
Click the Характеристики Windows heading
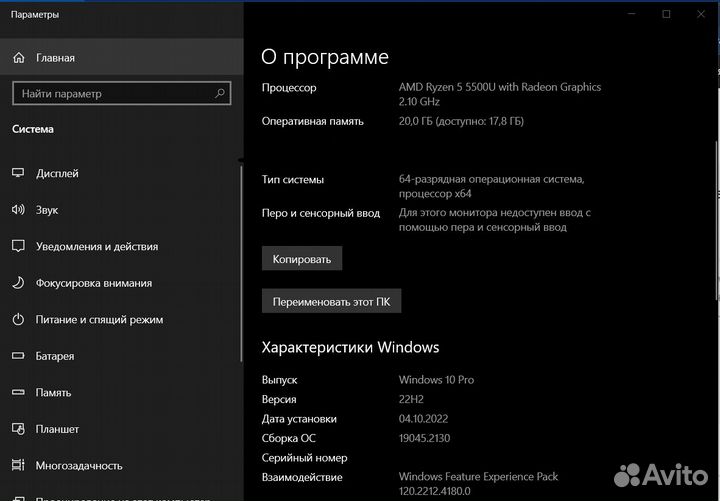pos(350,347)
